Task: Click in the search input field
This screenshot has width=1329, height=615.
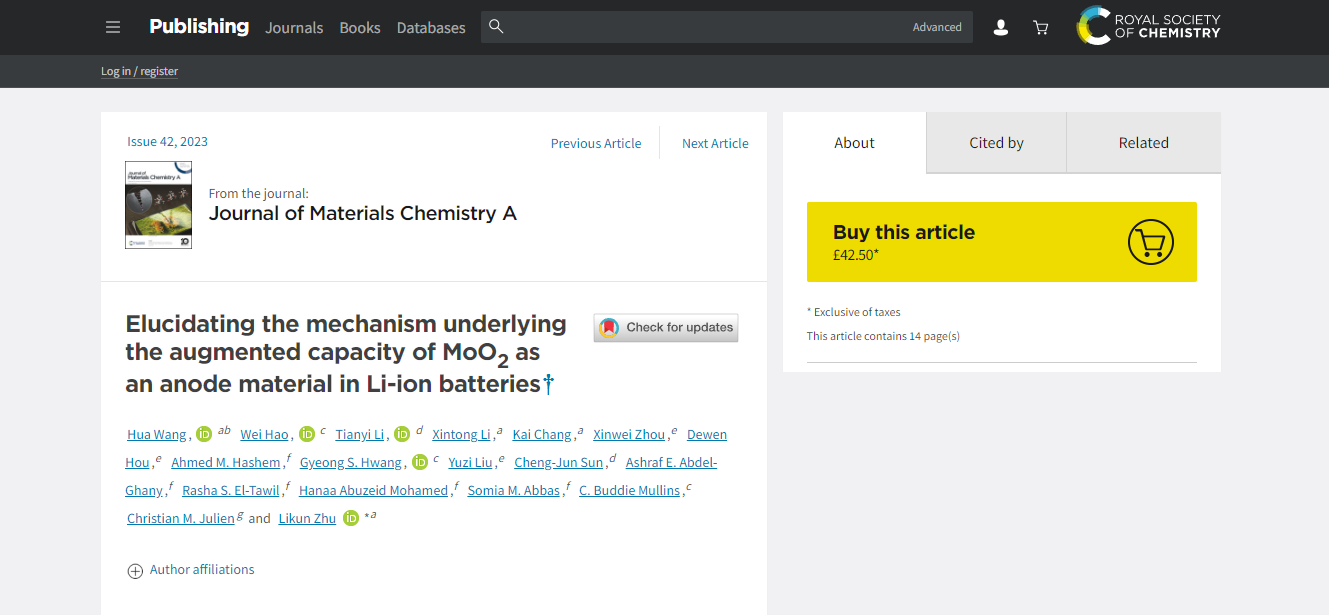Action: tap(705, 27)
